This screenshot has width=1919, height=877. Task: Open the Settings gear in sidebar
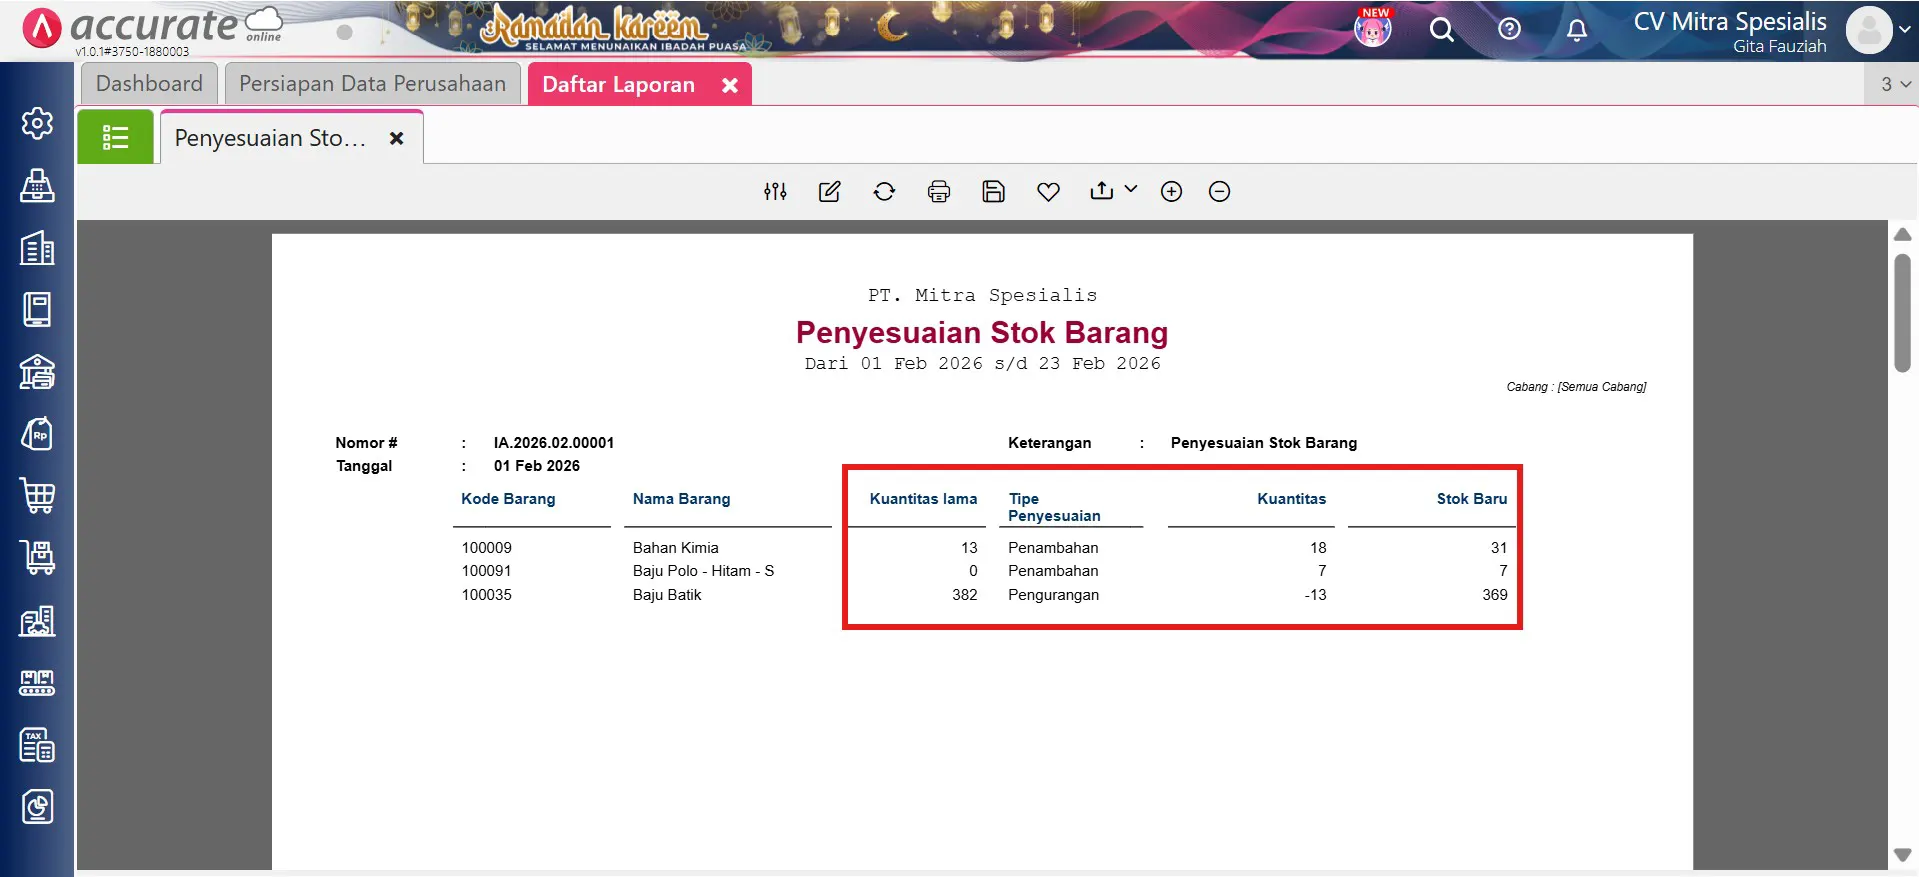click(37, 123)
